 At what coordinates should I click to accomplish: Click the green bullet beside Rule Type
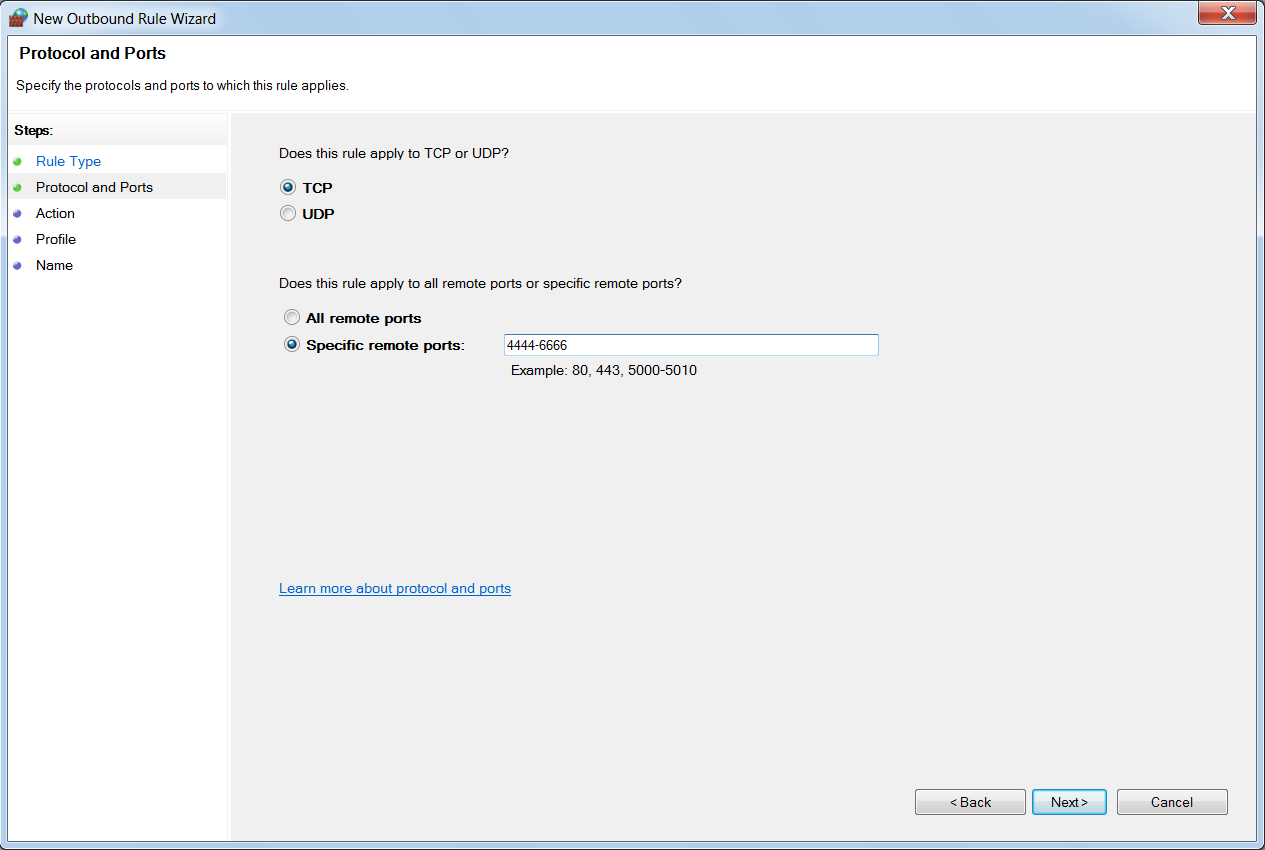(17, 161)
